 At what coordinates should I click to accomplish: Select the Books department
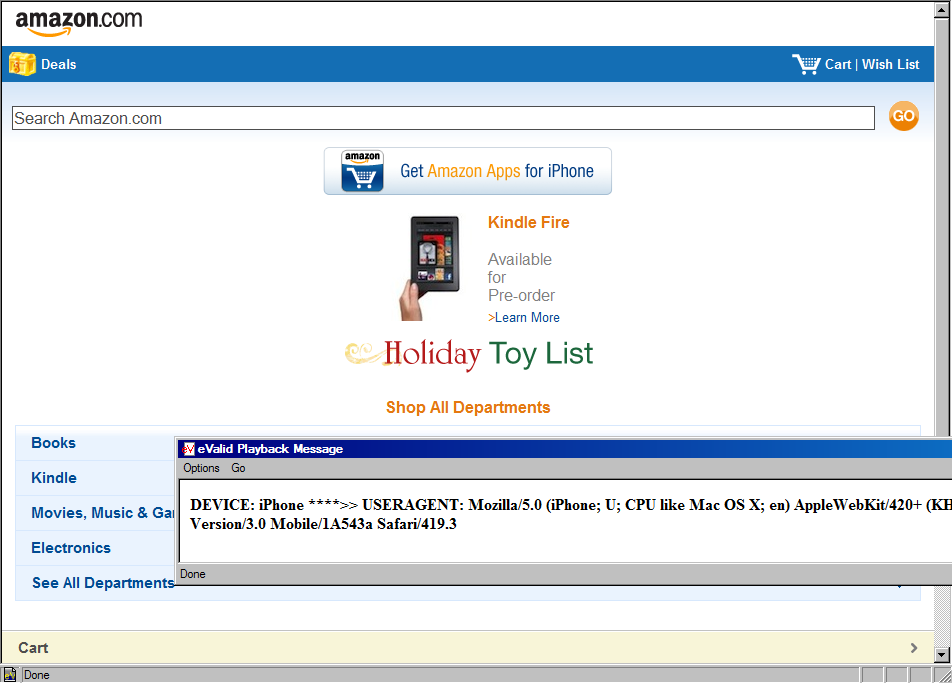pyautogui.click(x=53, y=443)
